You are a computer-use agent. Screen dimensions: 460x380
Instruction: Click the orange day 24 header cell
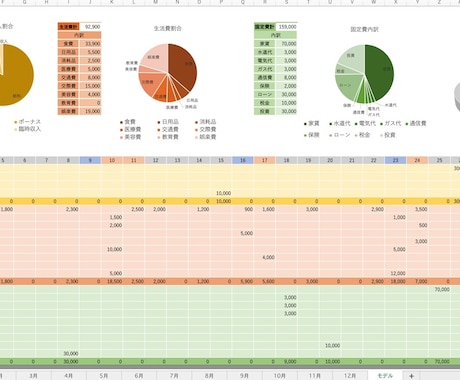(417, 160)
